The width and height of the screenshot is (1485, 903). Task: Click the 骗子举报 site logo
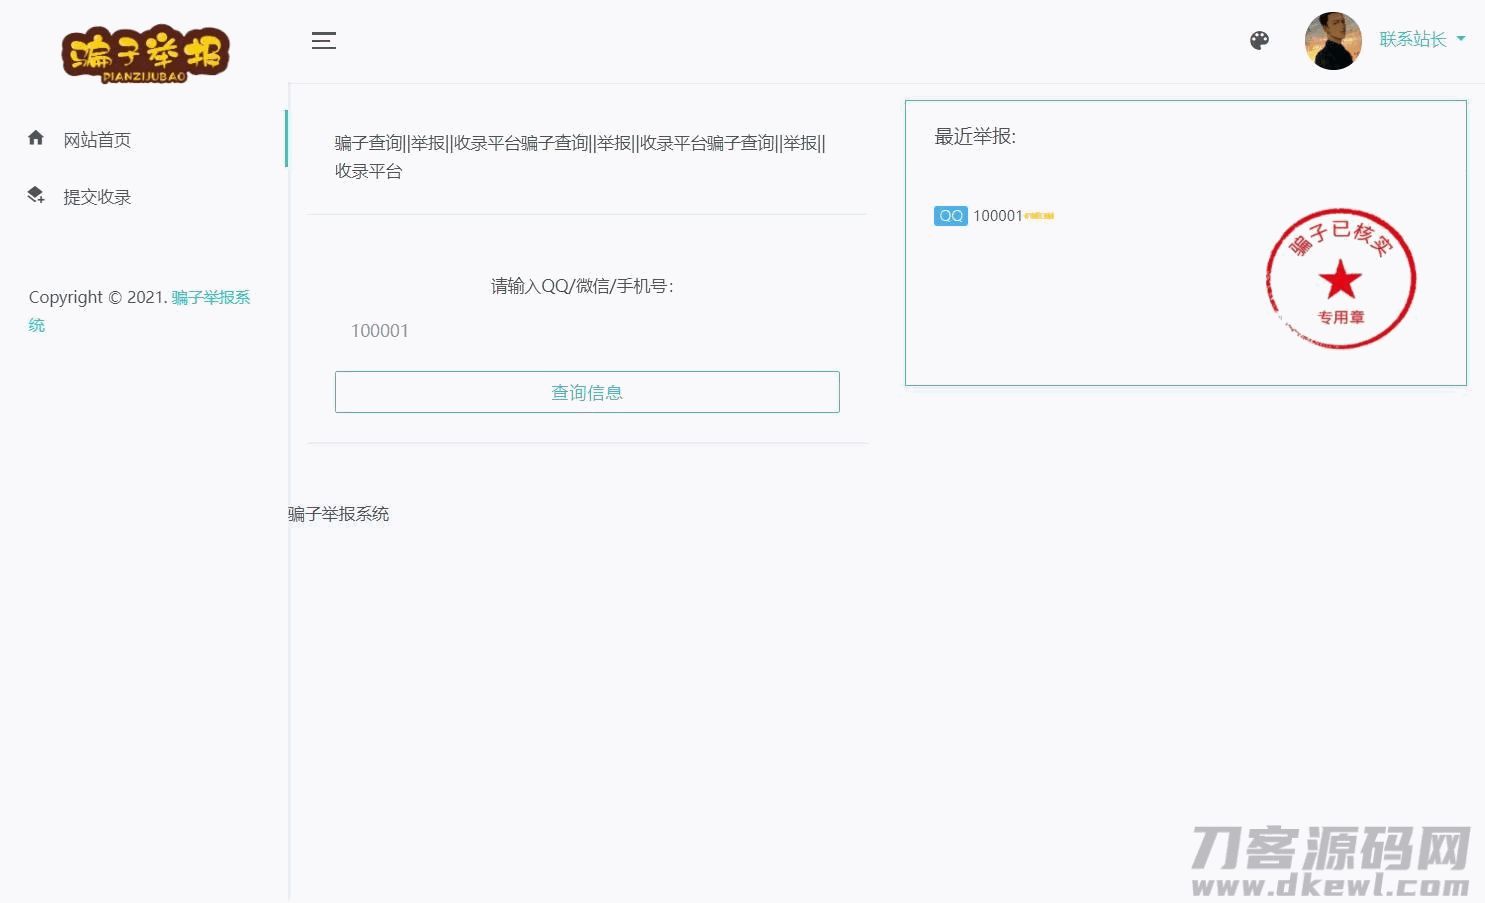pyautogui.click(x=145, y=53)
